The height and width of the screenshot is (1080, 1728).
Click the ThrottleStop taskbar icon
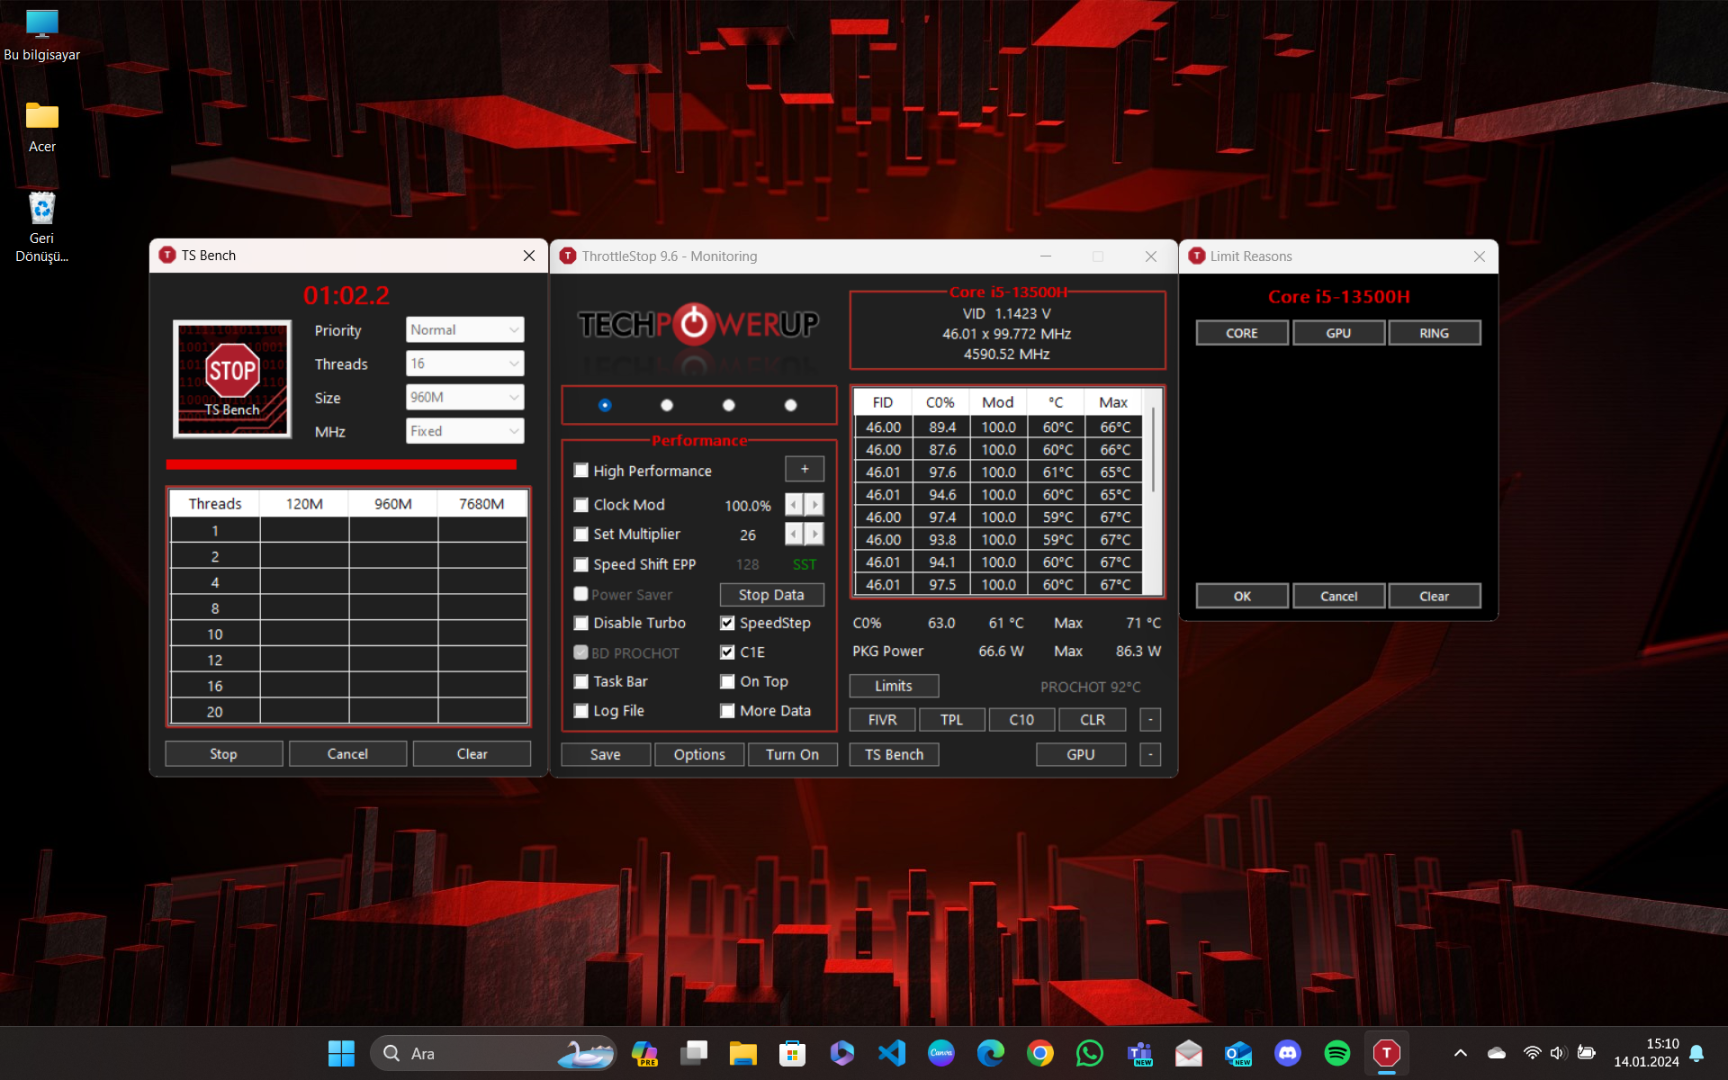[1387, 1053]
